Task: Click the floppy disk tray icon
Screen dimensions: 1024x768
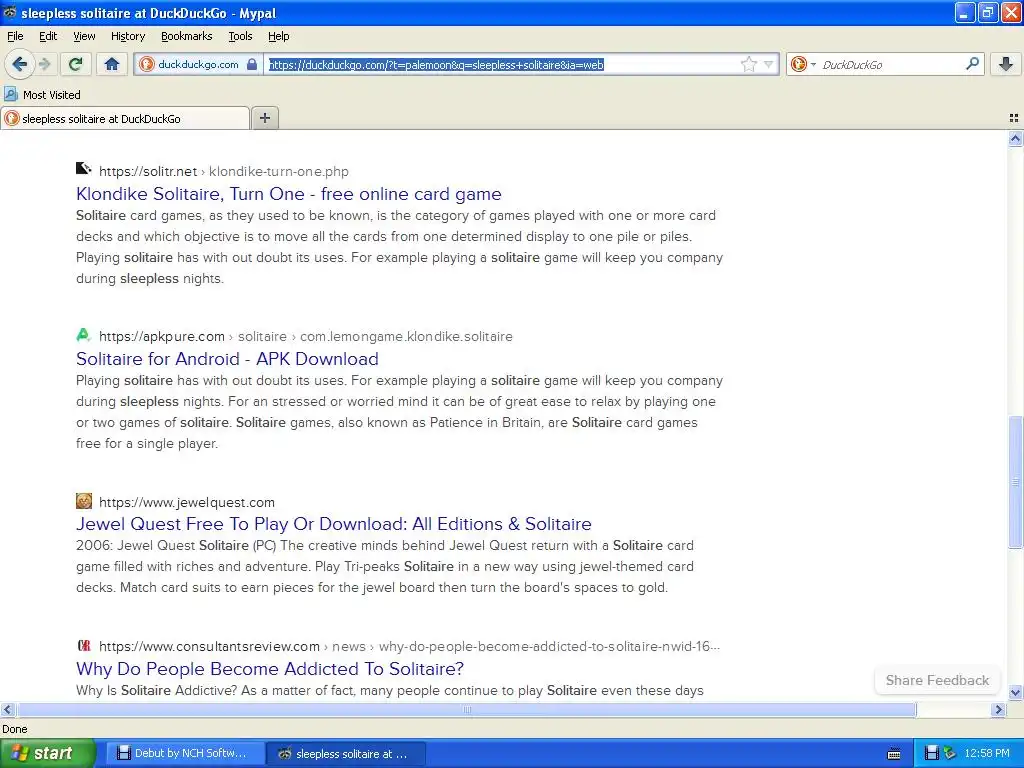Action: (931, 754)
